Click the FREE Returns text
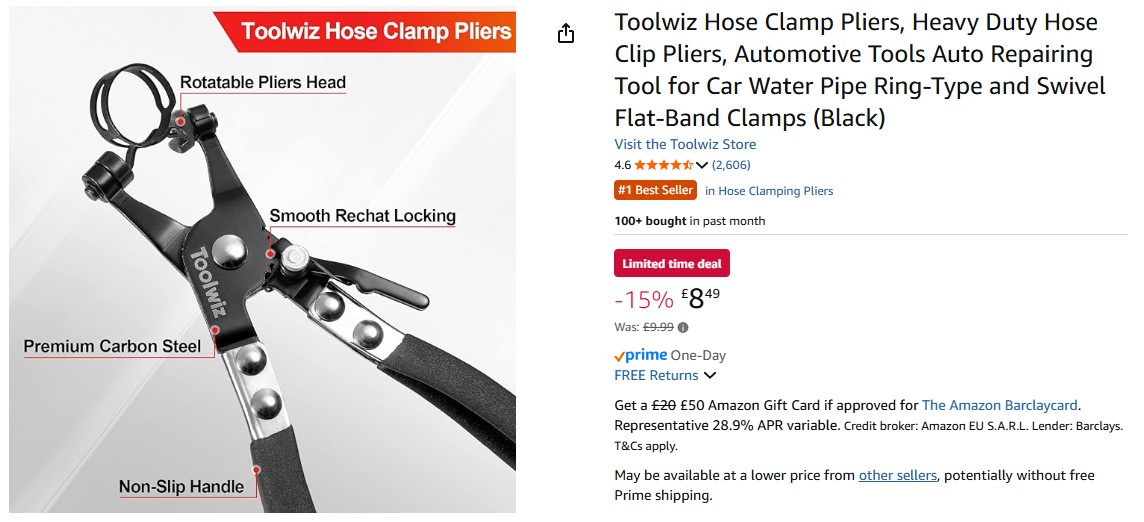 (x=656, y=376)
